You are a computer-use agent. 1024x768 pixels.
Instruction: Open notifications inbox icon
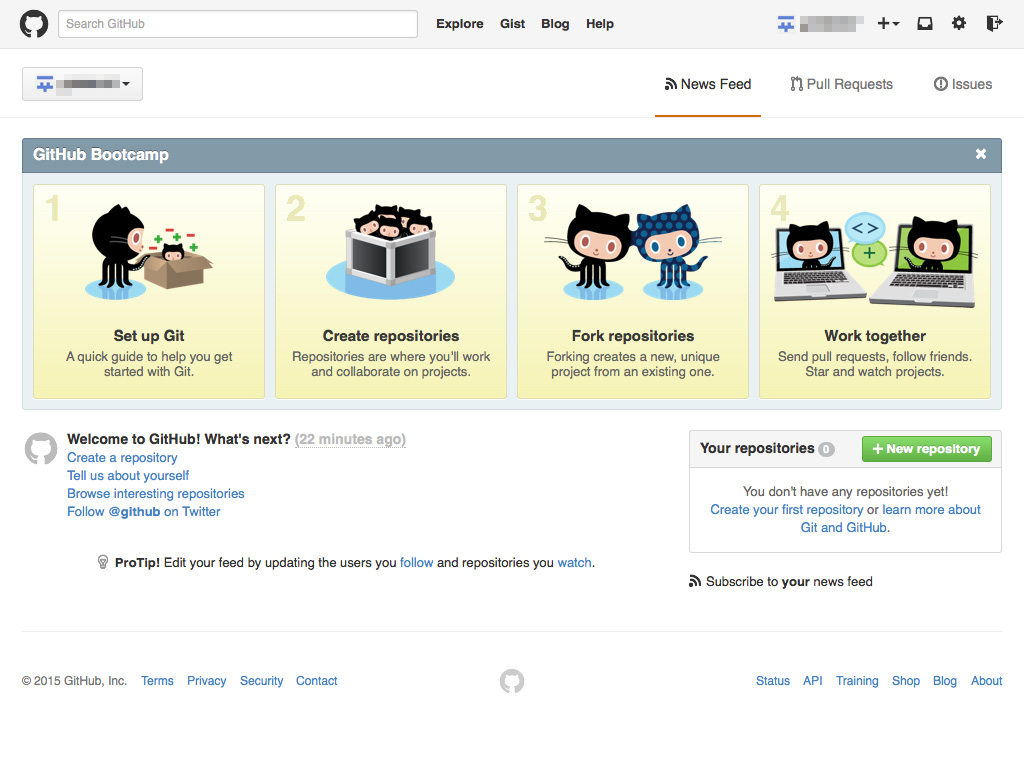pyautogui.click(x=925, y=24)
